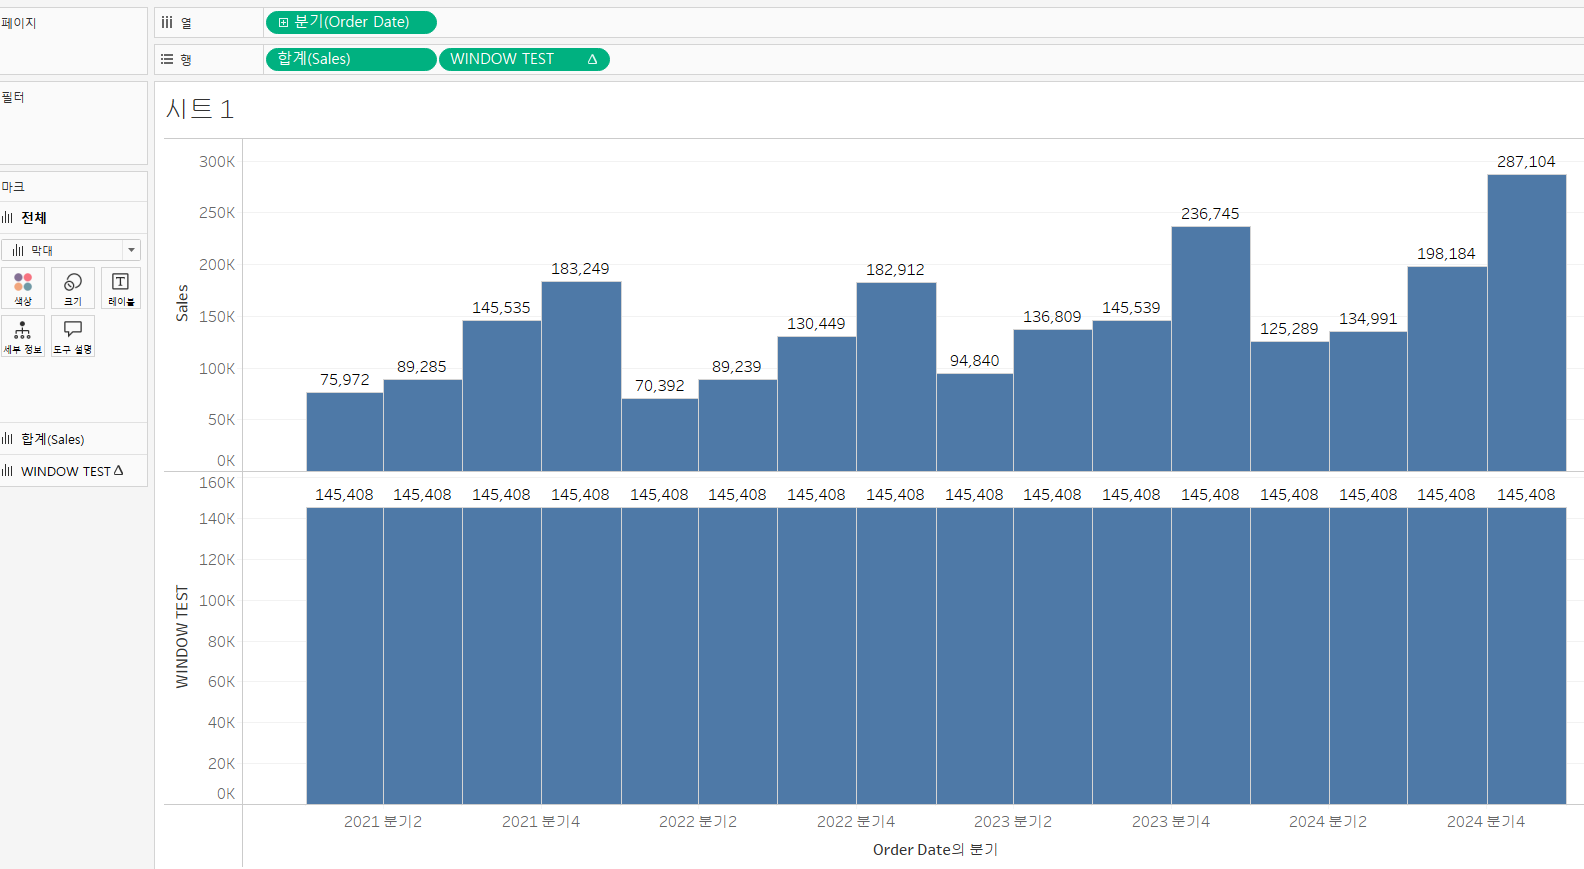Click the 2021 분기4 axis label
The image size is (1584, 869).
[541, 822]
